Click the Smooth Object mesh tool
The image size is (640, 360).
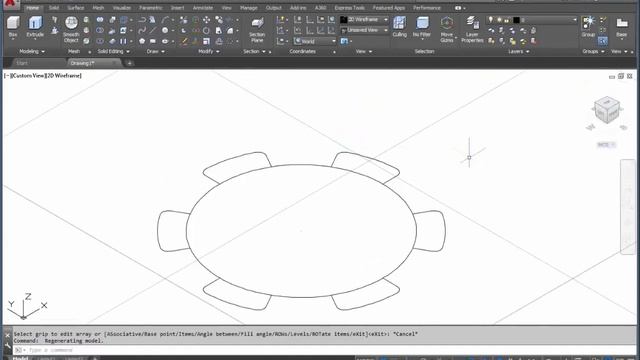point(71,29)
